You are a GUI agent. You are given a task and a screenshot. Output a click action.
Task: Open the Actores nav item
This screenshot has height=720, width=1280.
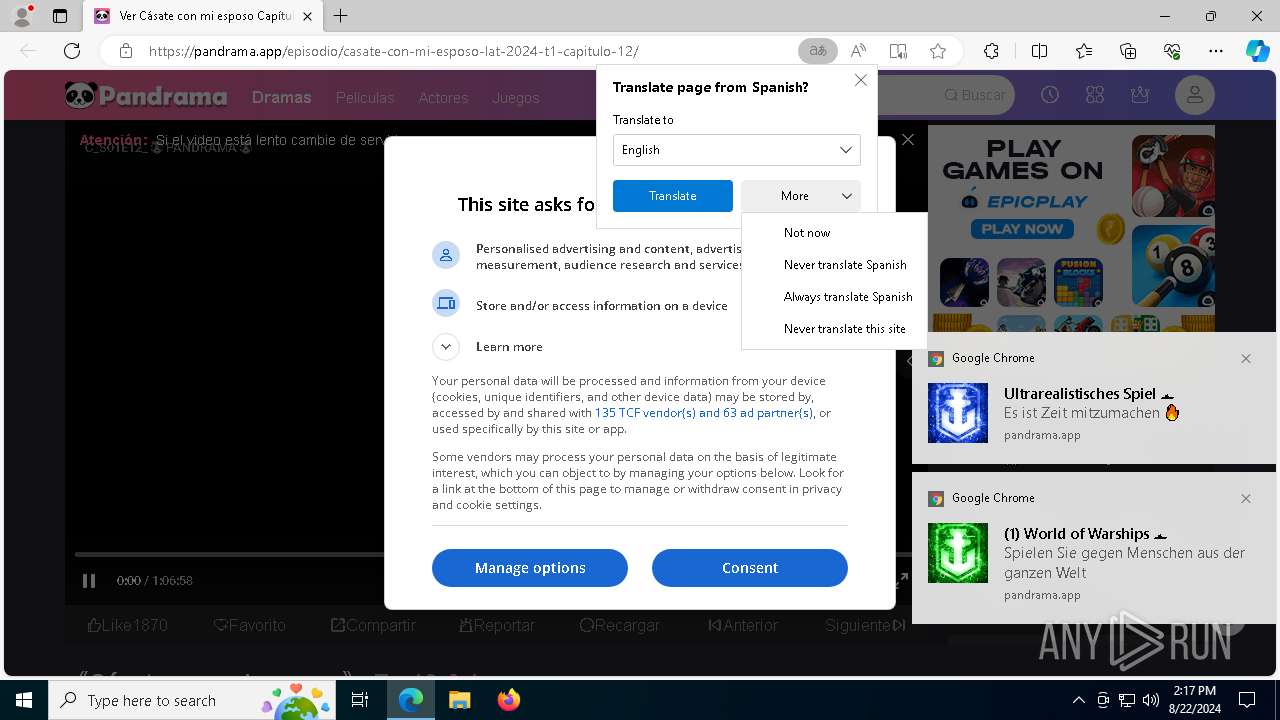pos(443,97)
